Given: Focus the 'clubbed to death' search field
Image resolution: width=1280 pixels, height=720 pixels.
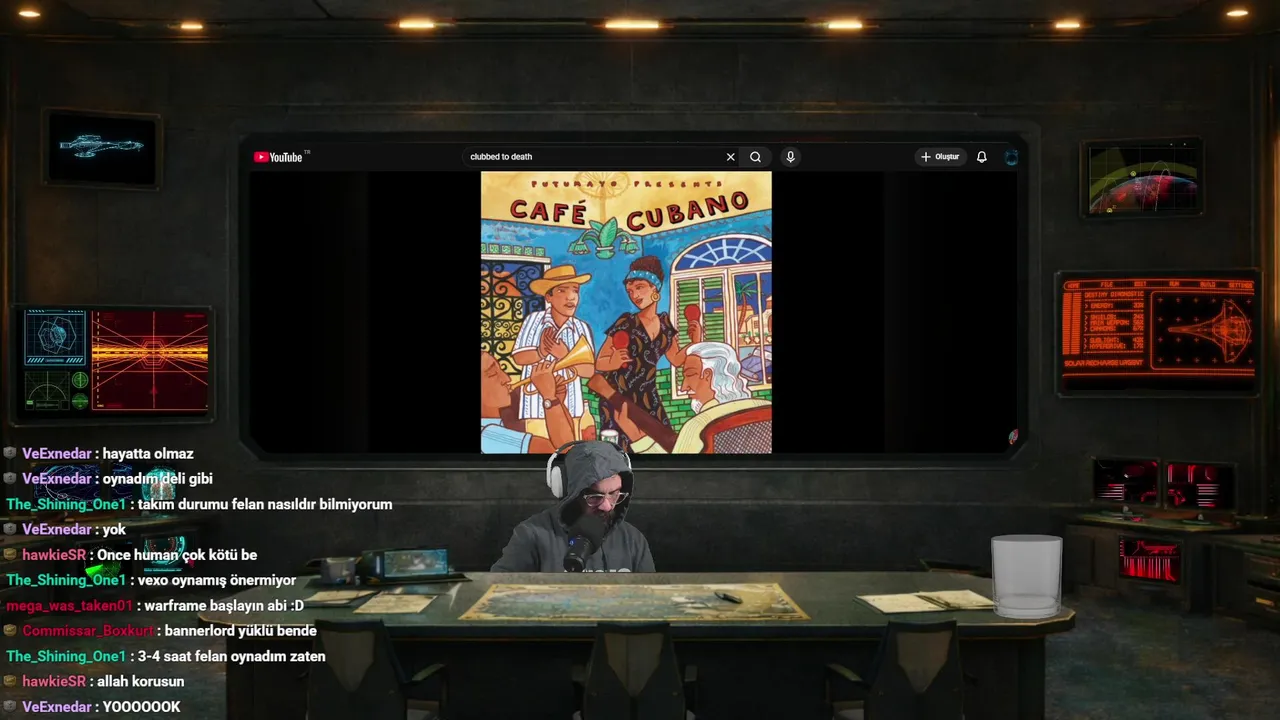Looking at the screenshot, I should pos(595,157).
